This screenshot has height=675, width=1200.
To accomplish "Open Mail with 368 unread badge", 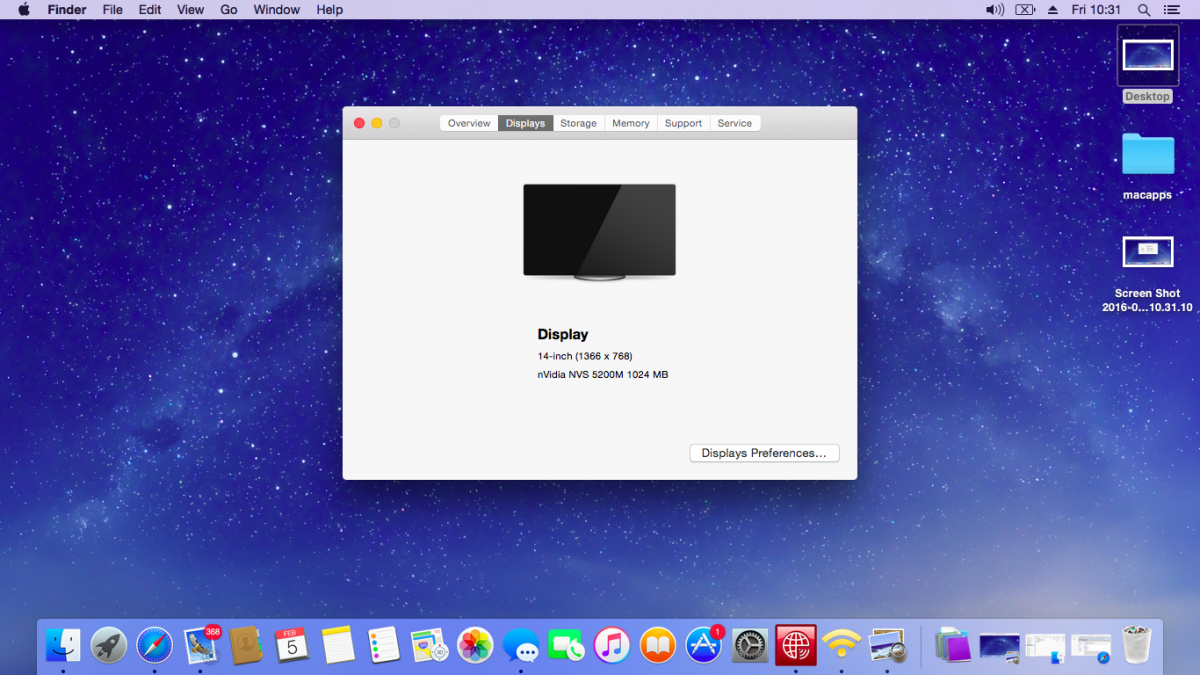I will pyautogui.click(x=201, y=646).
